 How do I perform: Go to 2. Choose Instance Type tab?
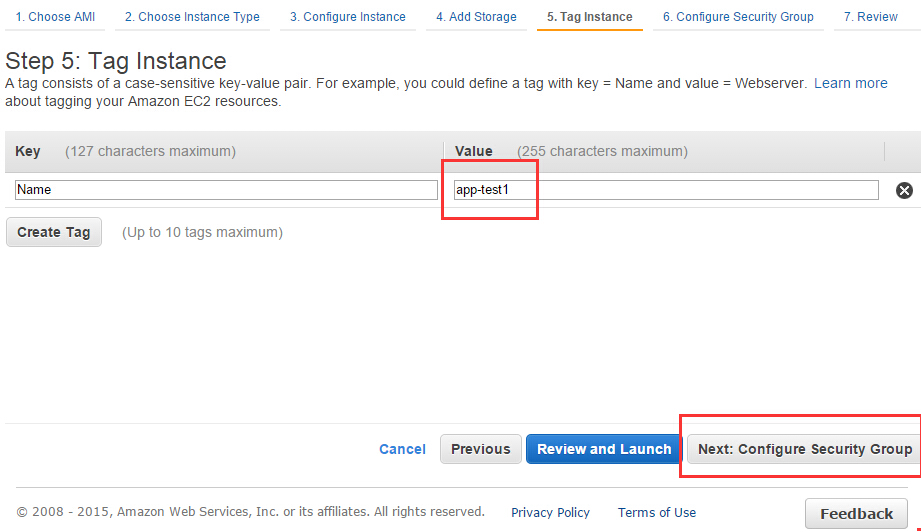tap(192, 17)
